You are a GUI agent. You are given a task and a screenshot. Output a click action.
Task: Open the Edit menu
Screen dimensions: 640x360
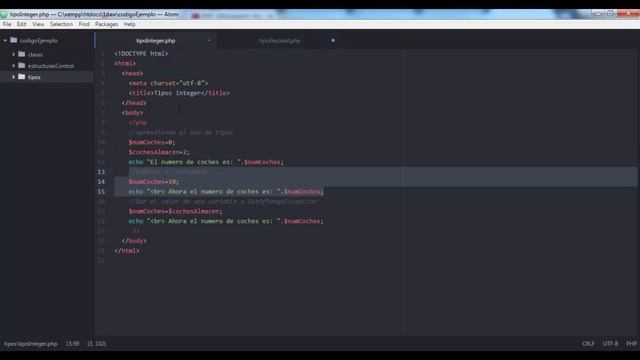21,24
